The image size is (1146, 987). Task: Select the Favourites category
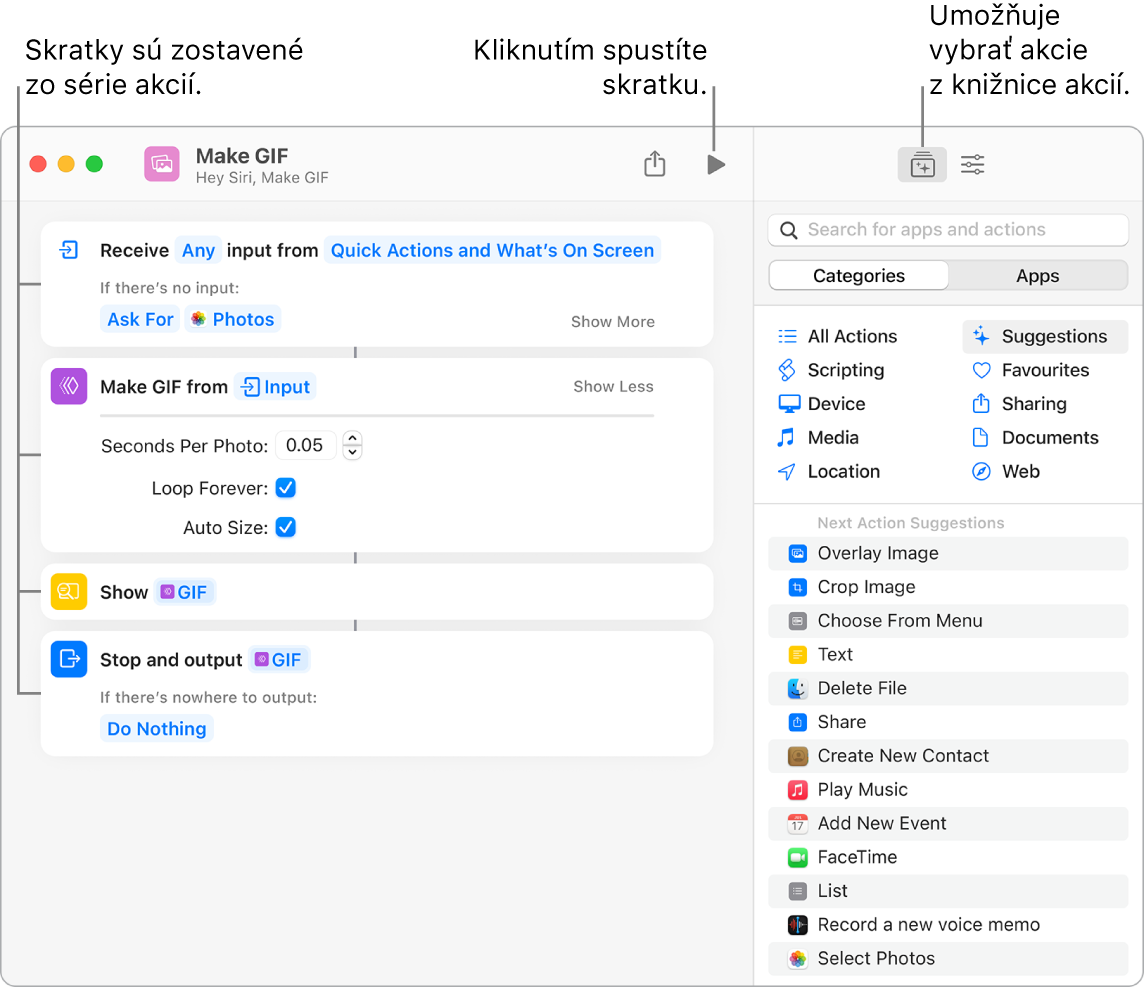click(x=1031, y=370)
